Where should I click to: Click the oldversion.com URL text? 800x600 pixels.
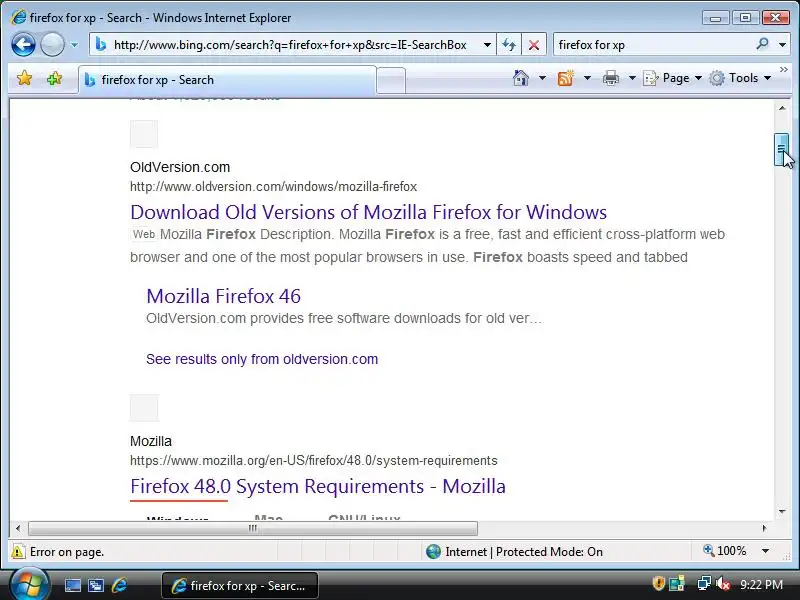[273, 187]
